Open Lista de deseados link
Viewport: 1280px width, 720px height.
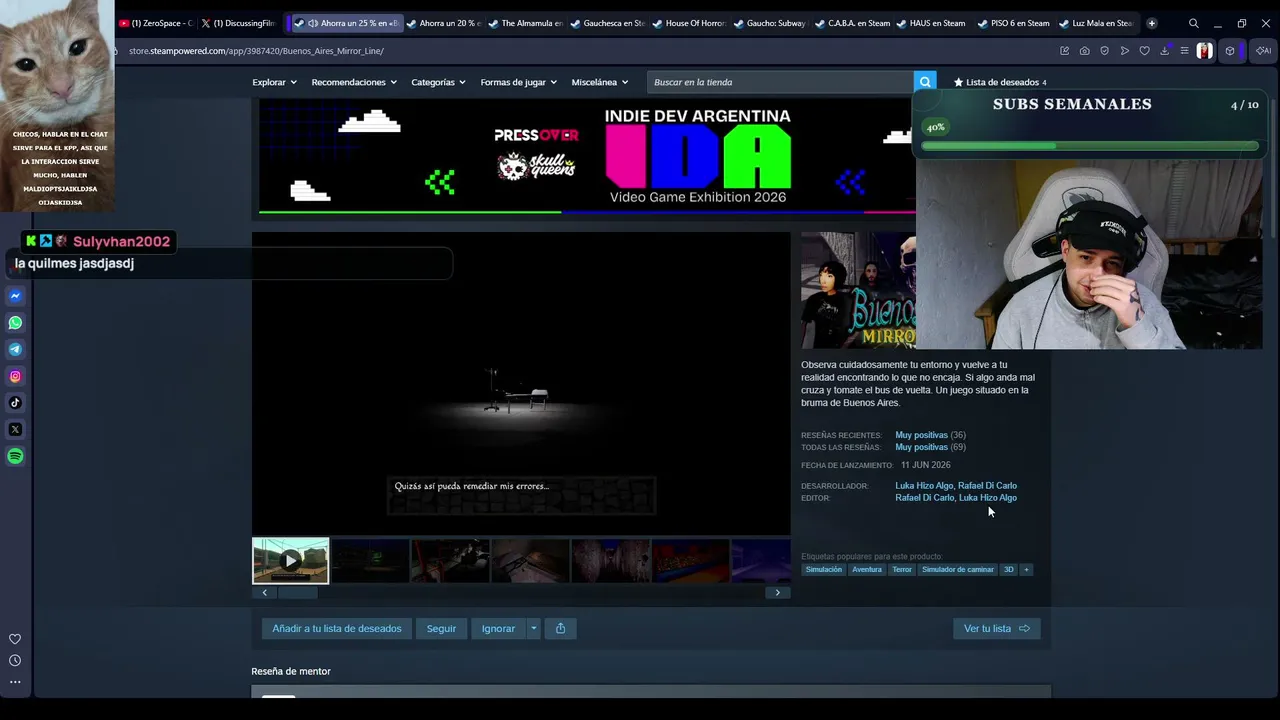(x=1000, y=82)
